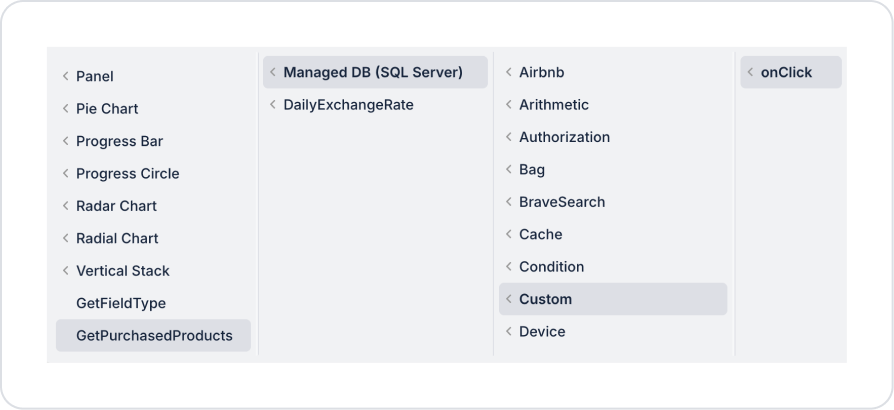Open the Progress Circle submenu item
The image size is (894, 410).
pos(127,173)
